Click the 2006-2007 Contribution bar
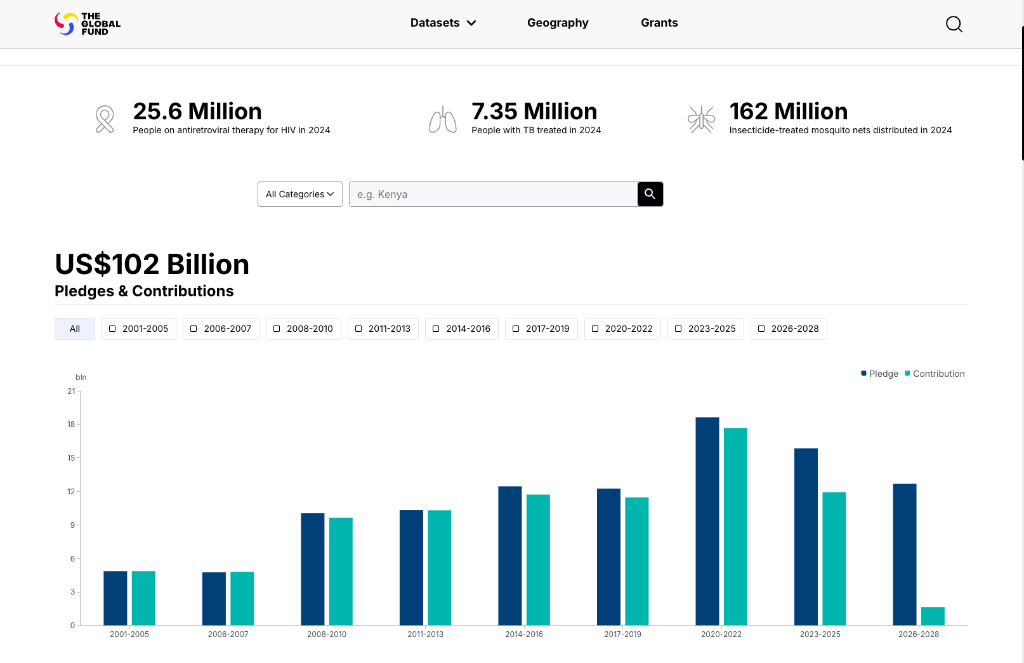 [x=242, y=598]
